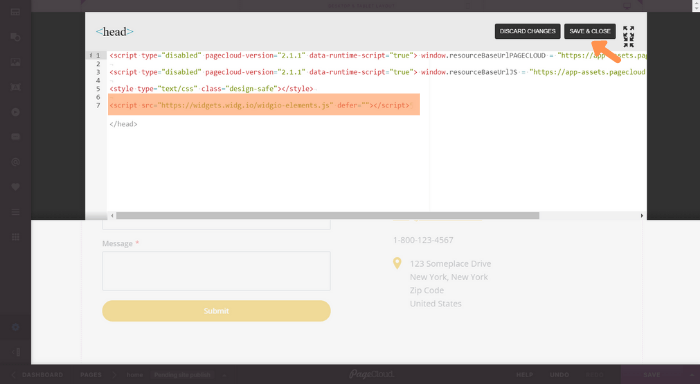This screenshot has width=700, height=384.
Task: Click Redo in the bottom bar
Action: pos(594,375)
